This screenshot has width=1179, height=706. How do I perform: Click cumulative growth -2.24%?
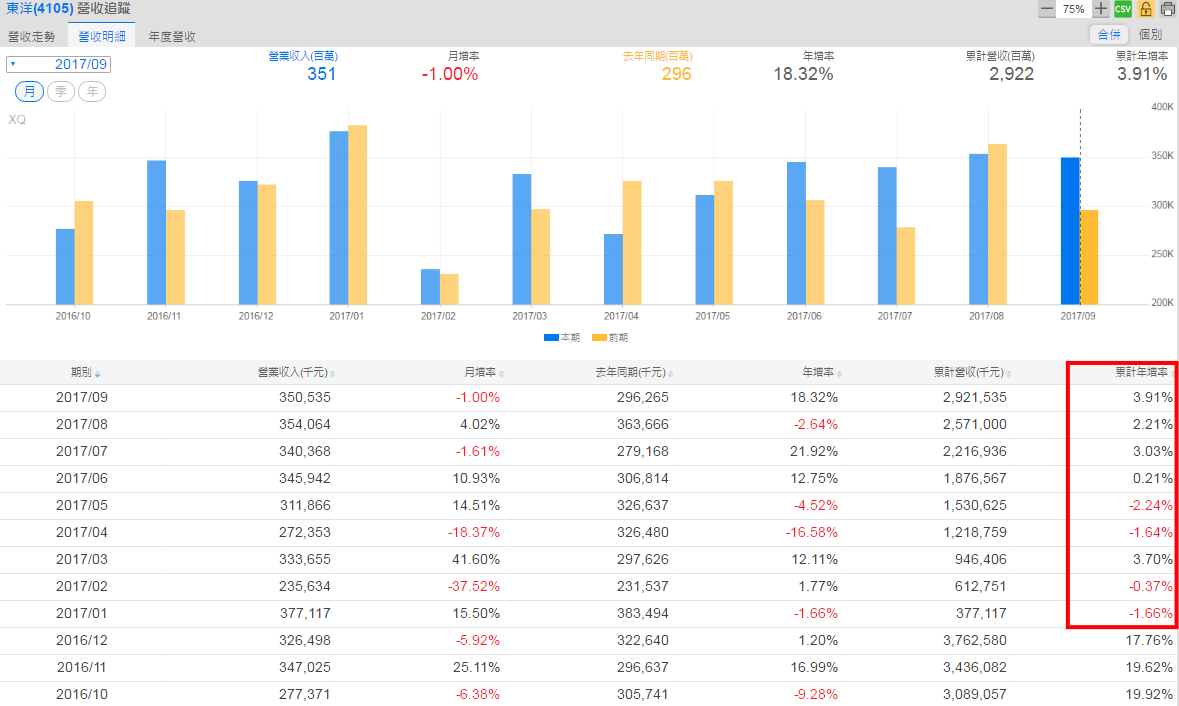click(1150, 506)
